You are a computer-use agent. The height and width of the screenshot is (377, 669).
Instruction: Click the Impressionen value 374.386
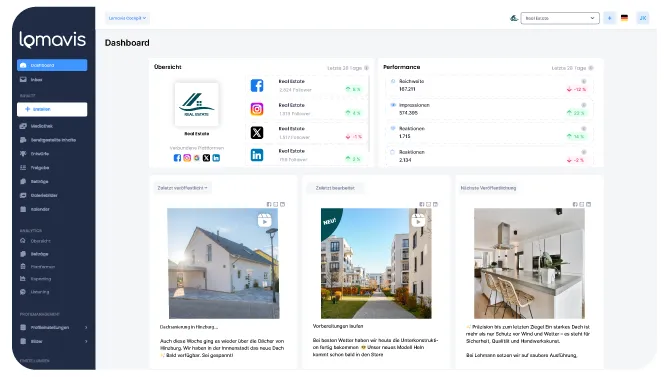(x=408, y=113)
